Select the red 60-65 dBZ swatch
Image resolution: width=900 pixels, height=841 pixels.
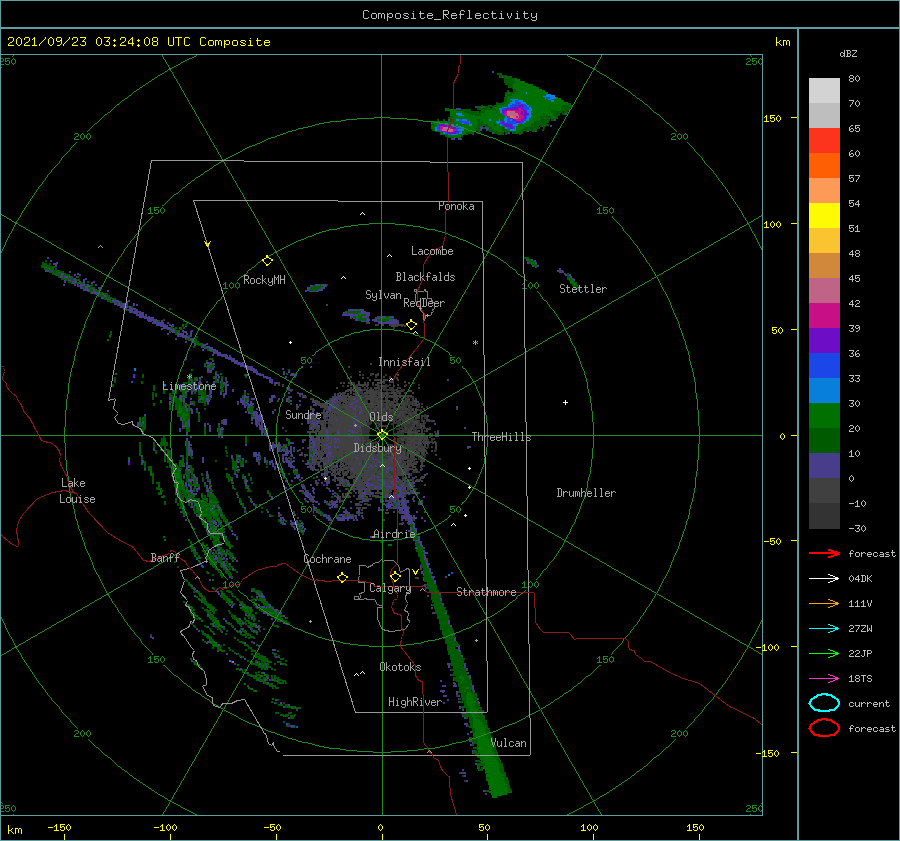824,140
